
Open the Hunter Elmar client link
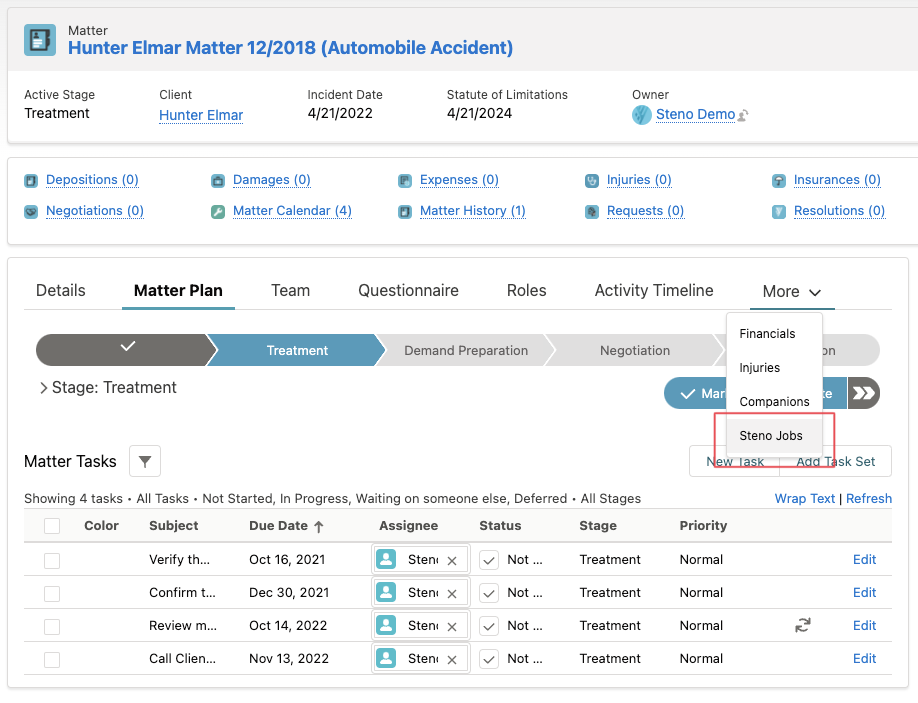(201, 115)
